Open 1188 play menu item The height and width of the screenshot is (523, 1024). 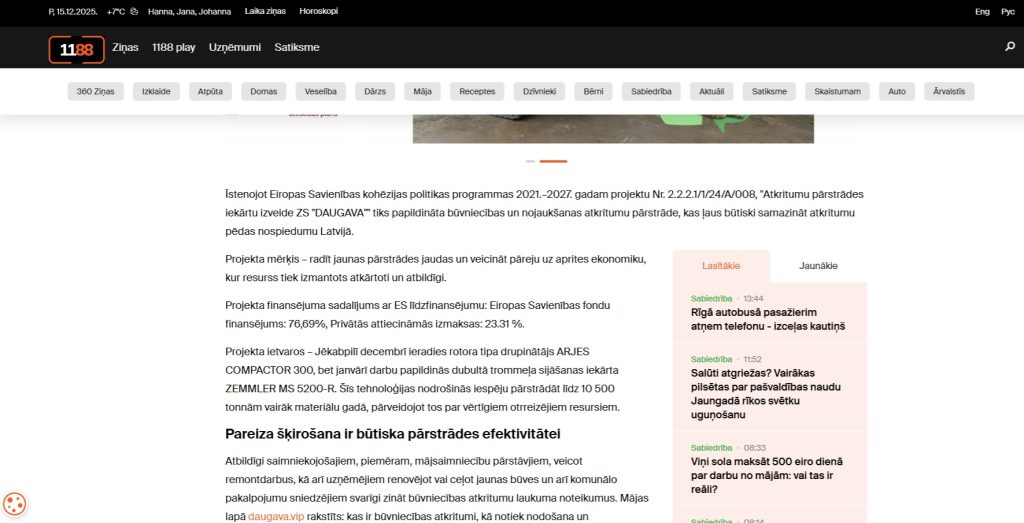click(174, 47)
